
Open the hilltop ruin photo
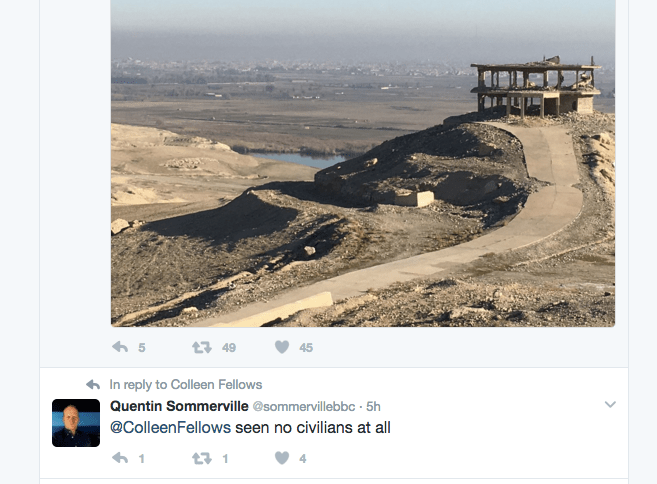click(x=363, y=163)
